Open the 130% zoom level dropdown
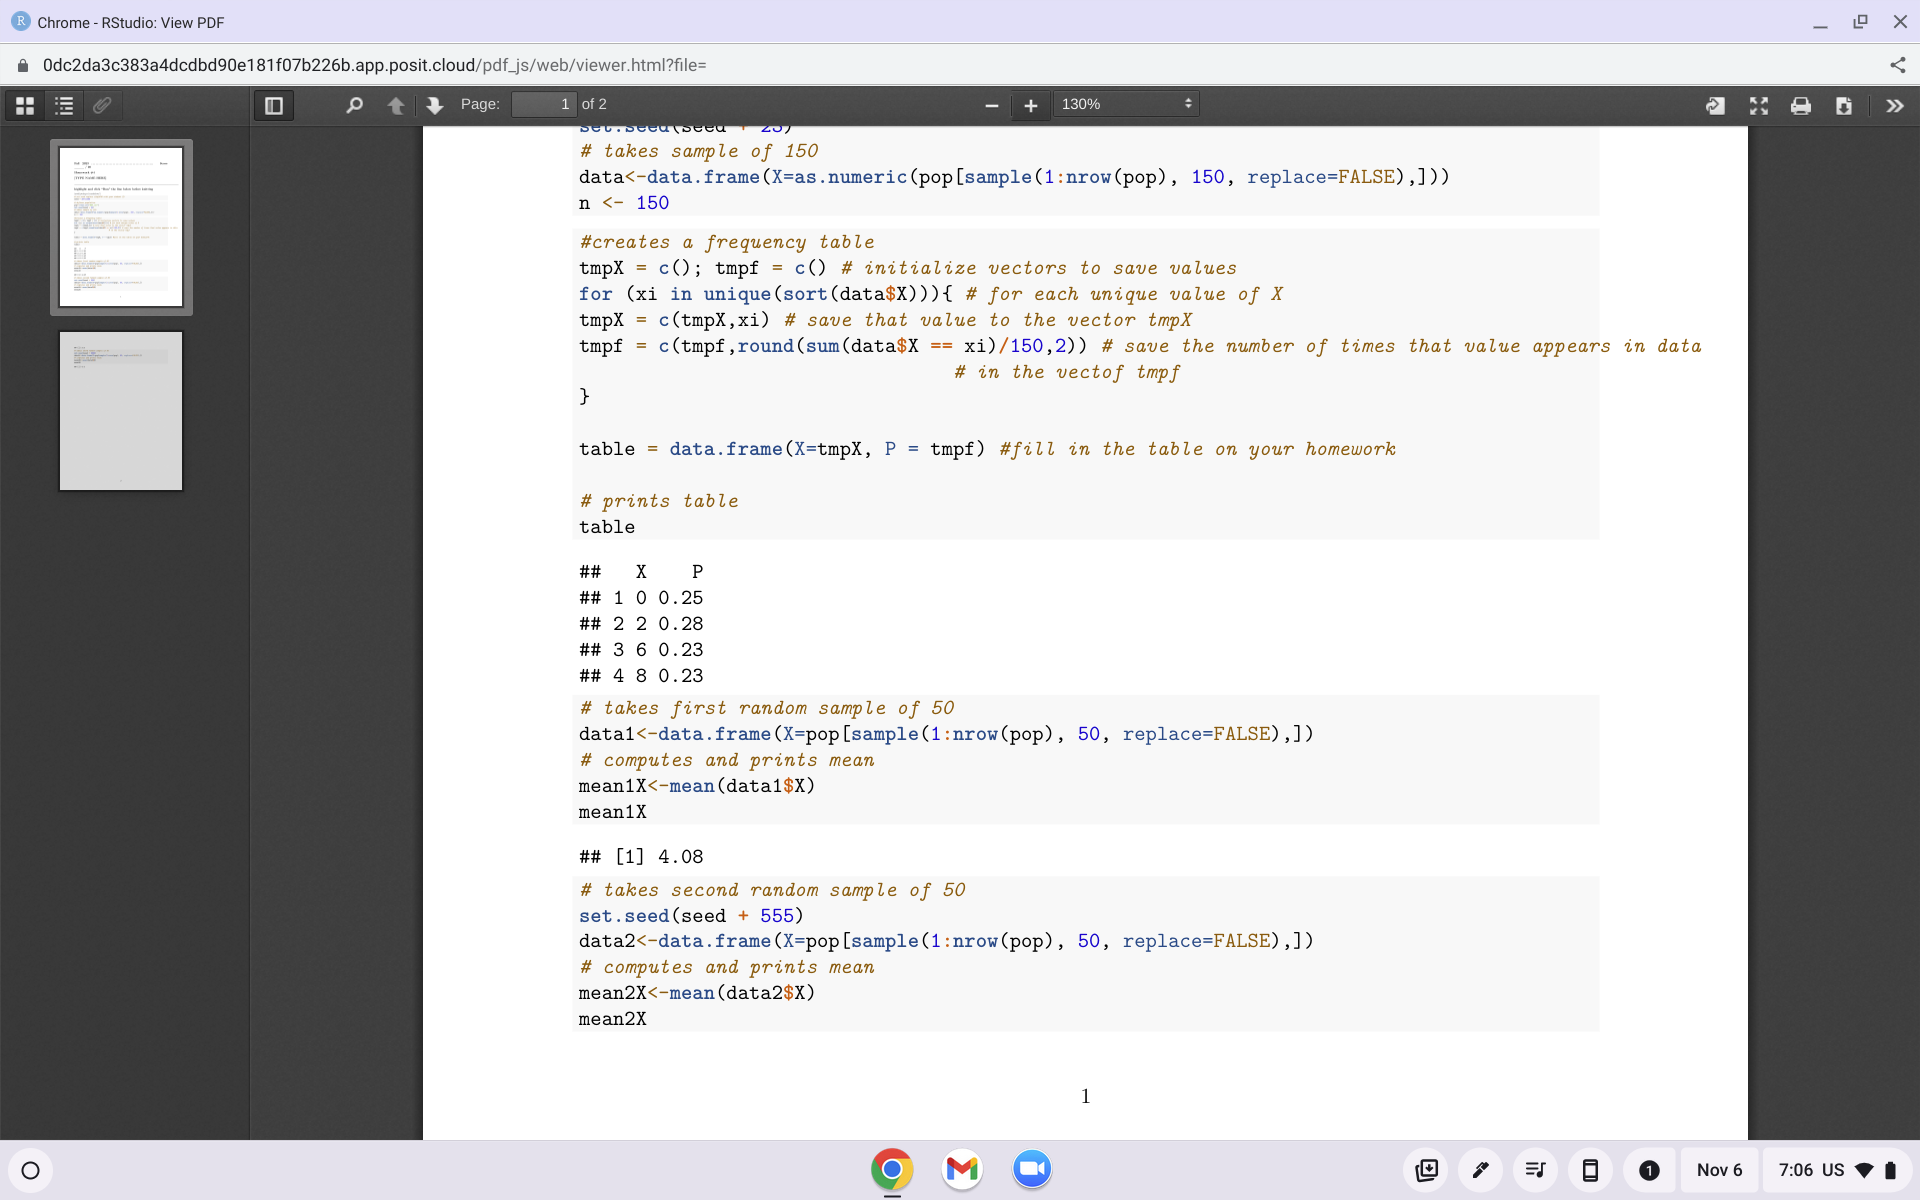 [x=1126, y=104]
